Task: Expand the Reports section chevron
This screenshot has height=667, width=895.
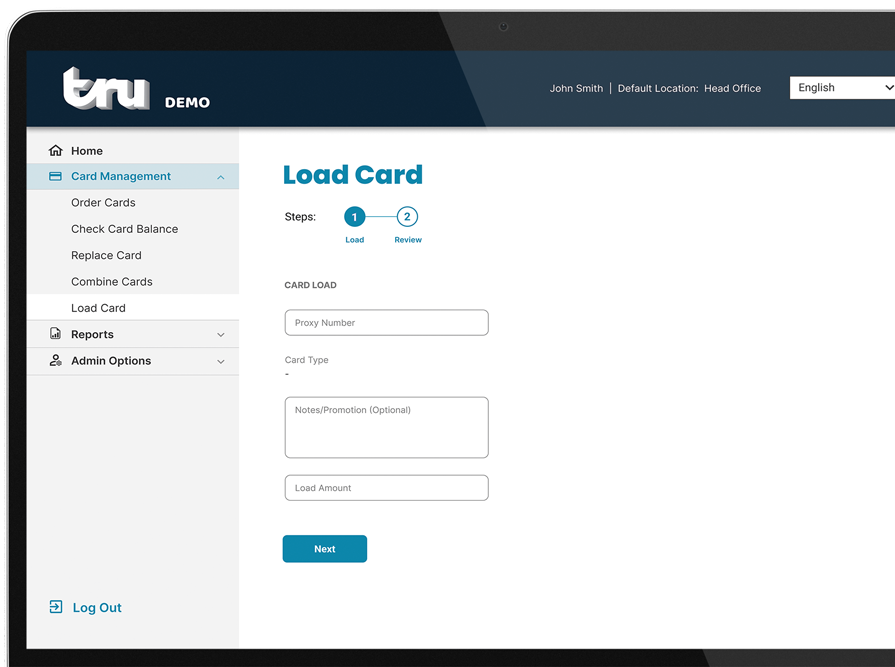Action: point(221,335)
